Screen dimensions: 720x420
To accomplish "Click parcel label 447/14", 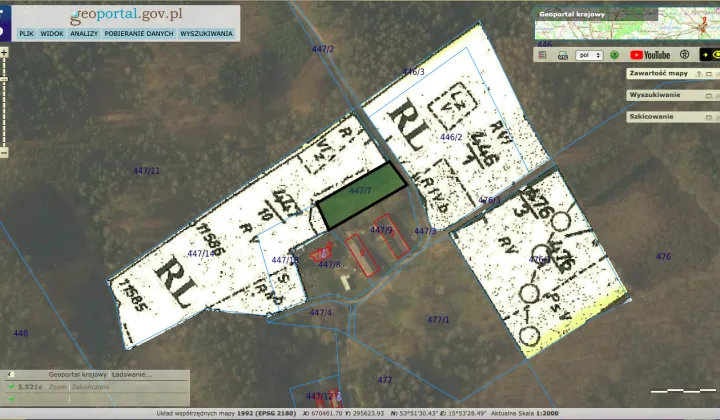I will [201, 254].
